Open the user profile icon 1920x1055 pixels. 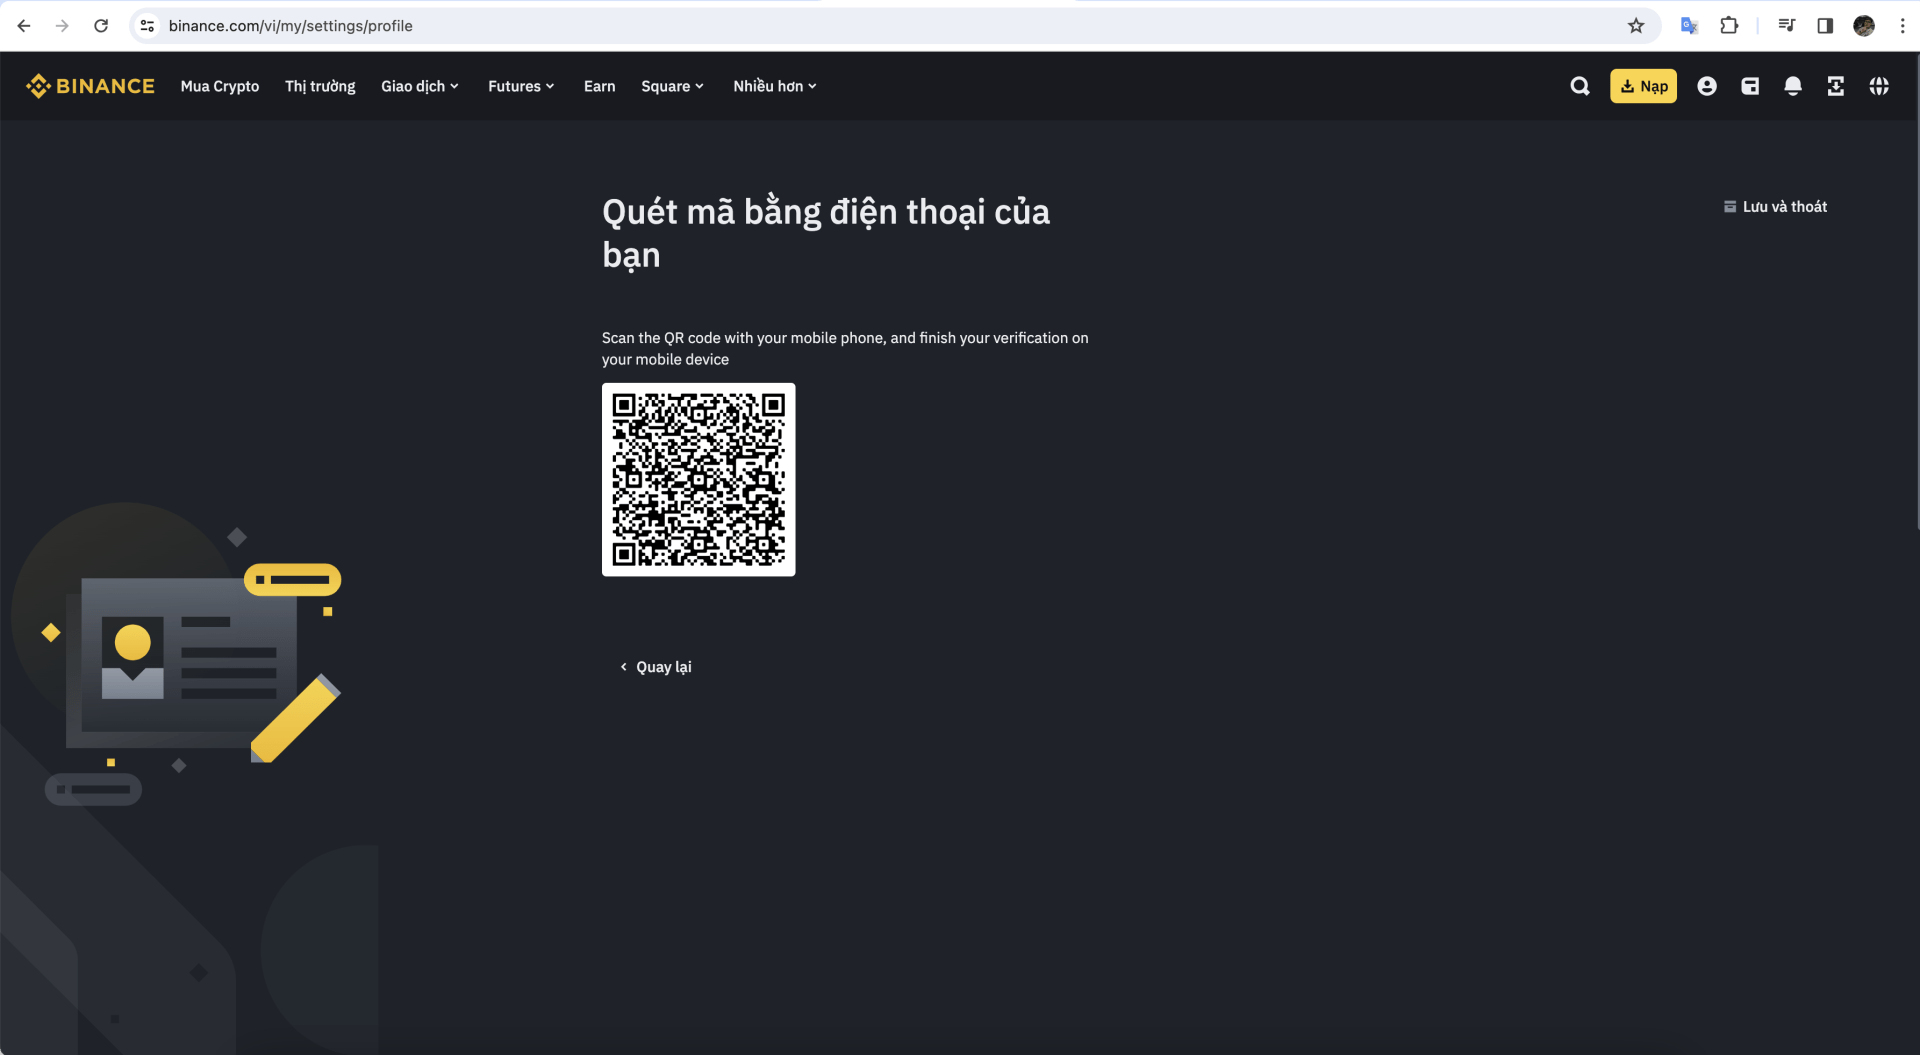click(1707, 86)
